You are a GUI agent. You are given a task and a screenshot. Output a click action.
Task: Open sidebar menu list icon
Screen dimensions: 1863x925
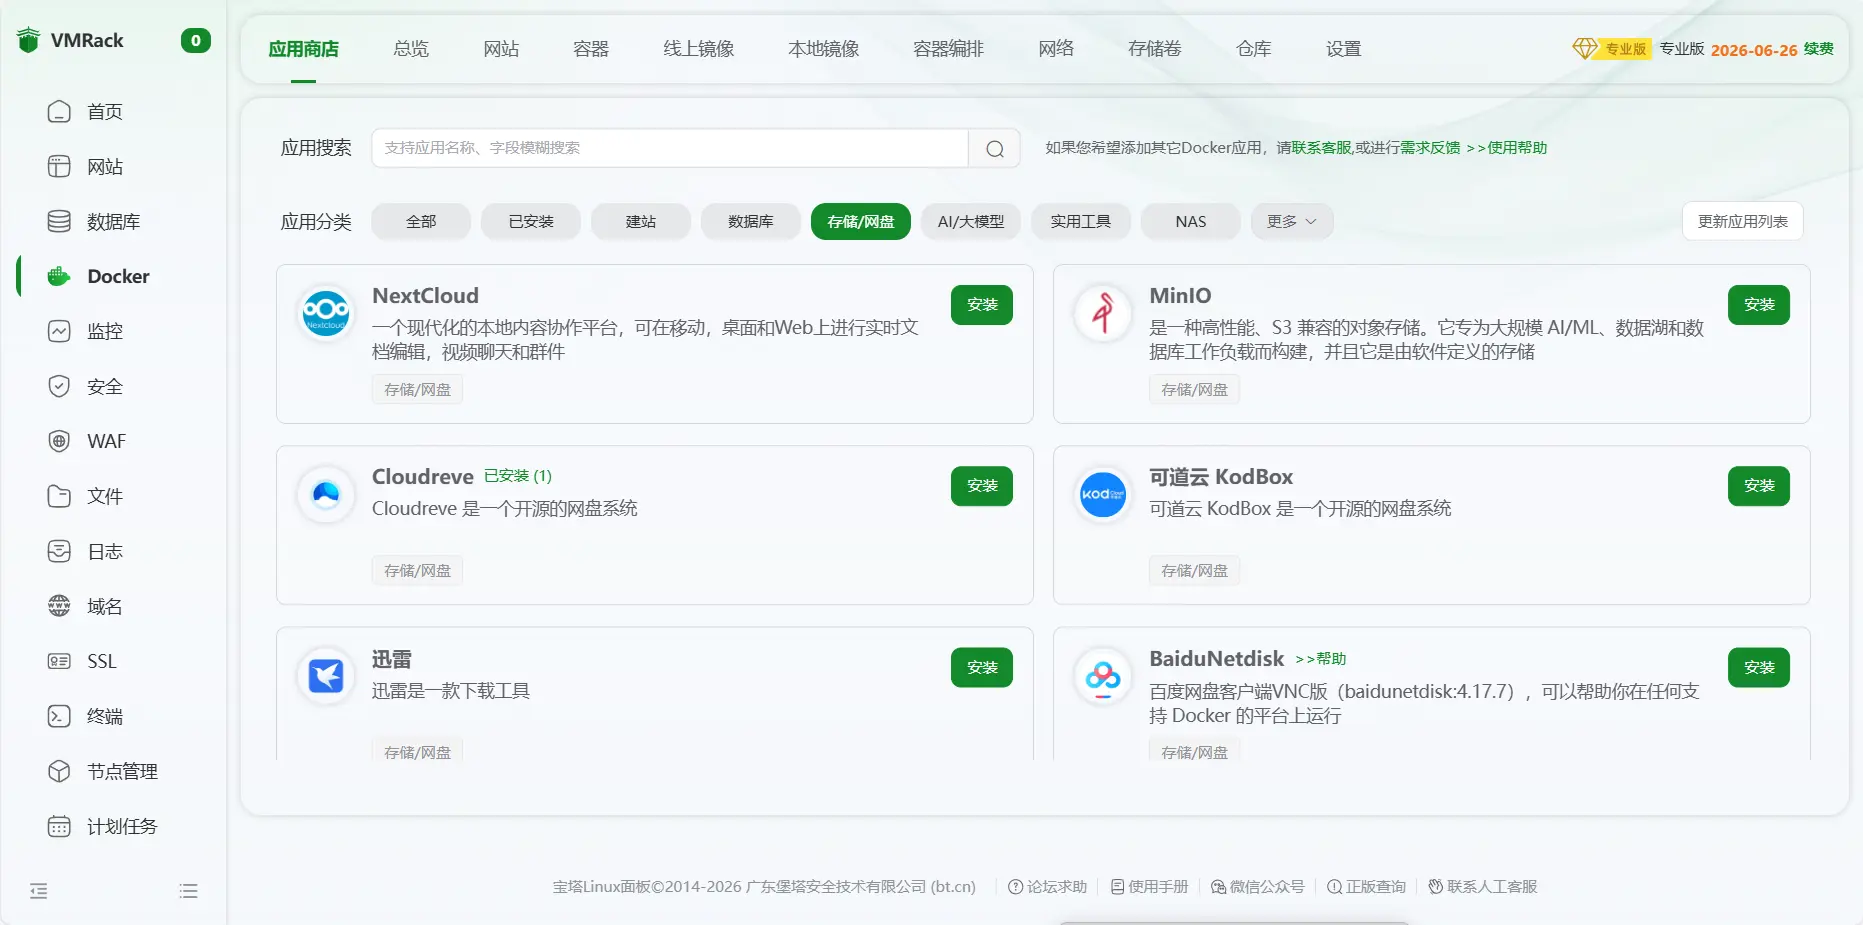tap(188, 891)
